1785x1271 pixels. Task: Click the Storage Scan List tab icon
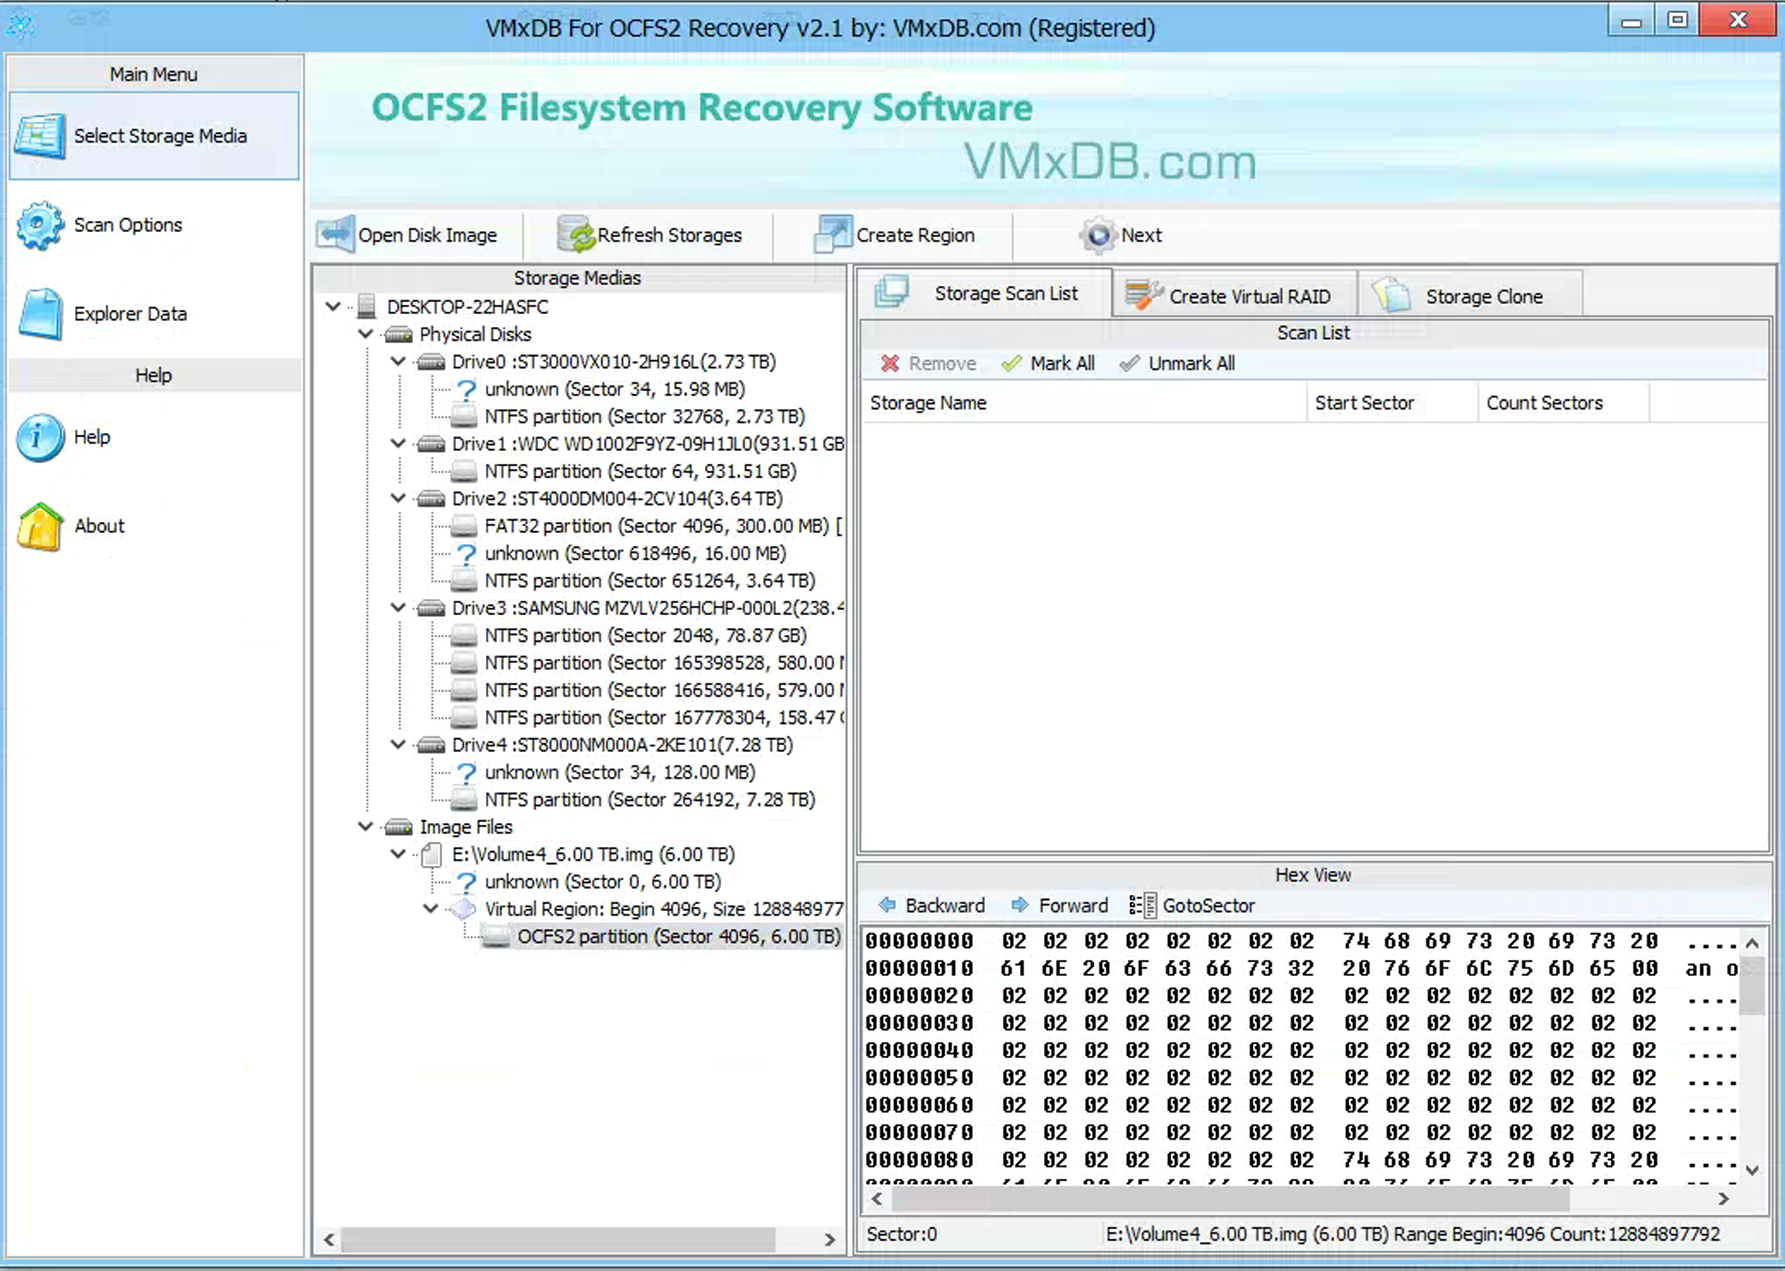(x=891, y=292)
